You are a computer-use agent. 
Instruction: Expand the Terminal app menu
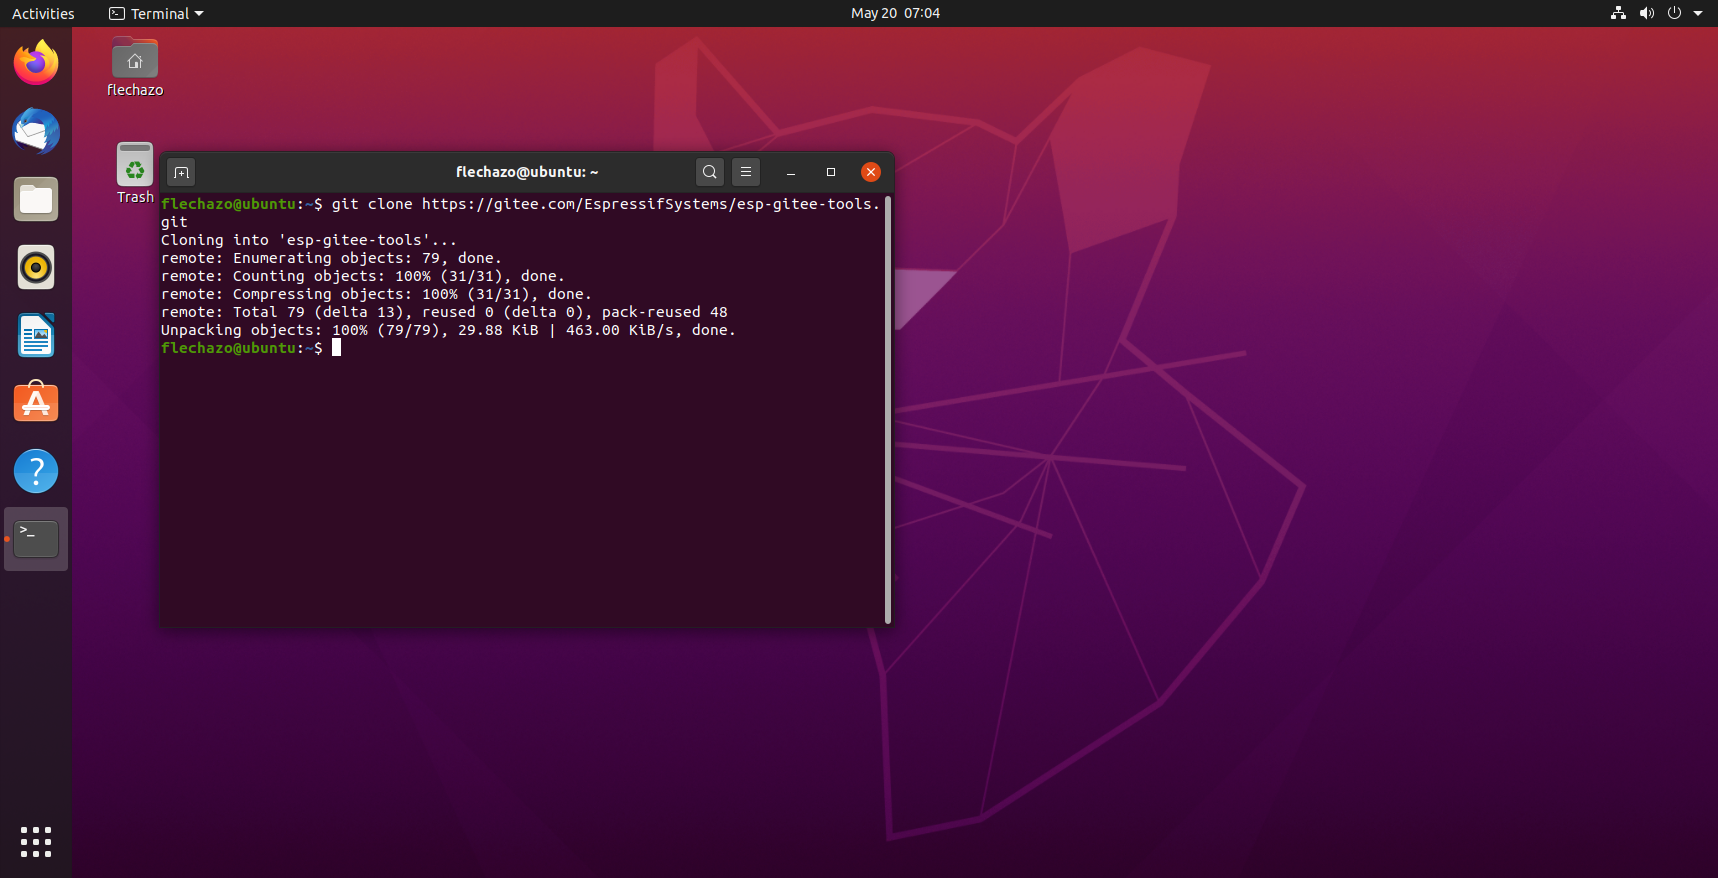156,13
